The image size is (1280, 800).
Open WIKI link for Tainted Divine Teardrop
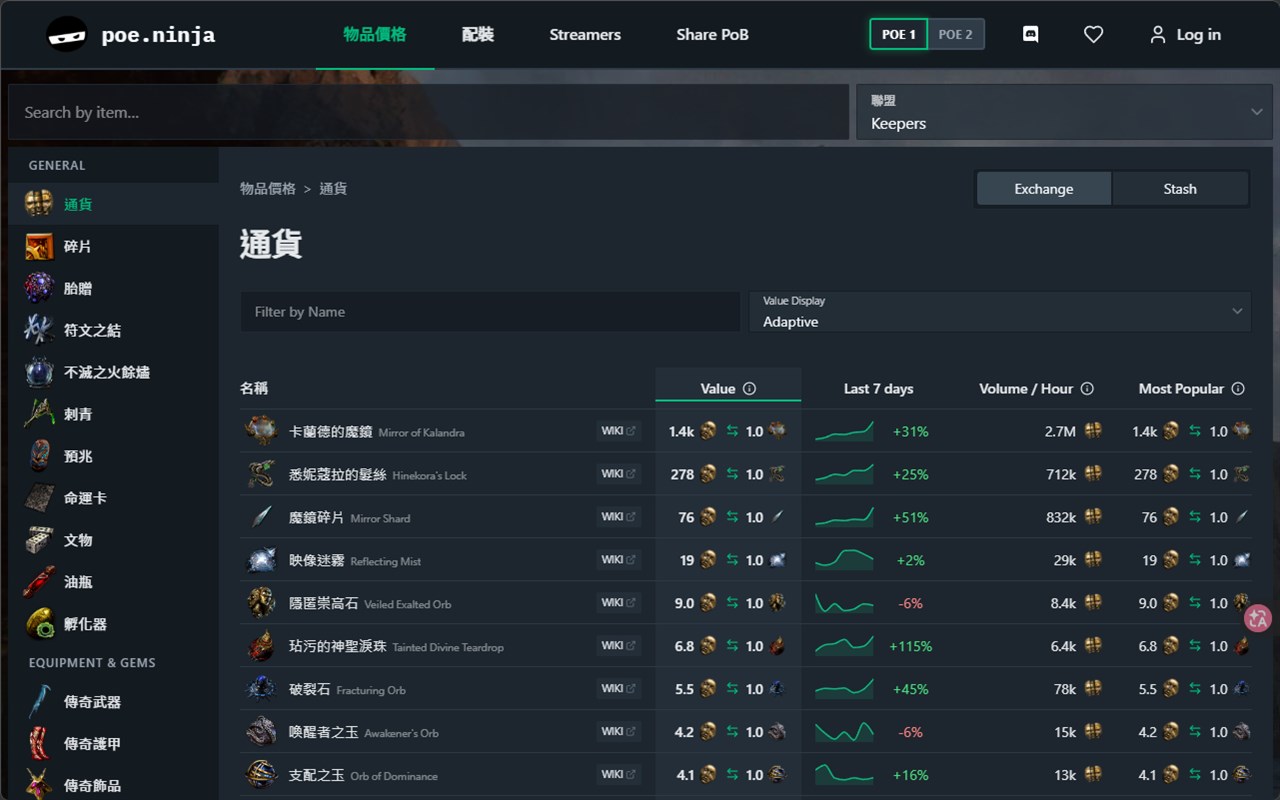(x=617, y=646)
